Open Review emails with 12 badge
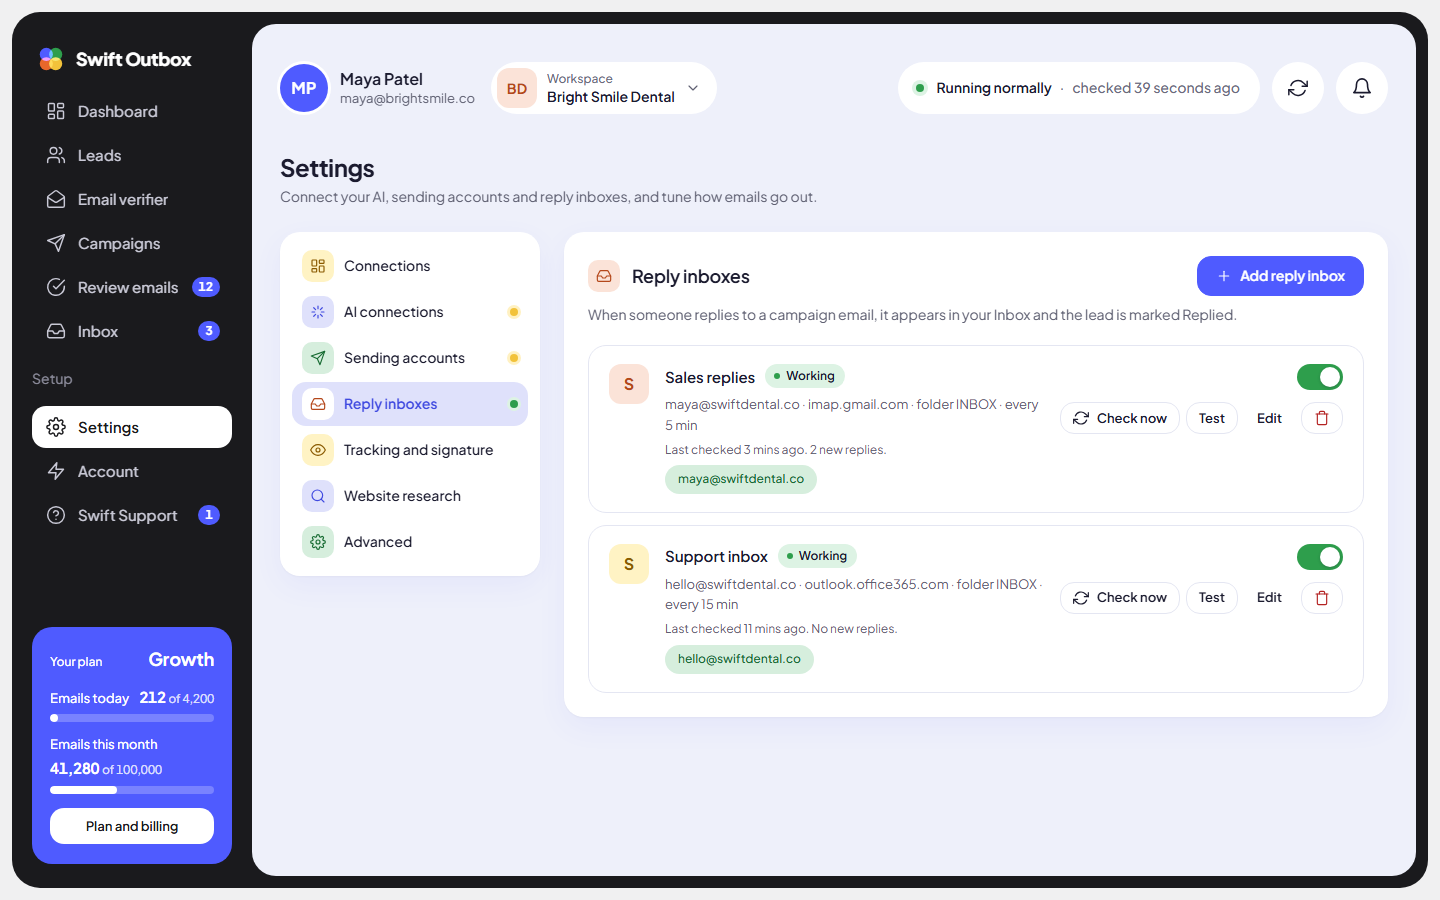 tap(132, 287)
